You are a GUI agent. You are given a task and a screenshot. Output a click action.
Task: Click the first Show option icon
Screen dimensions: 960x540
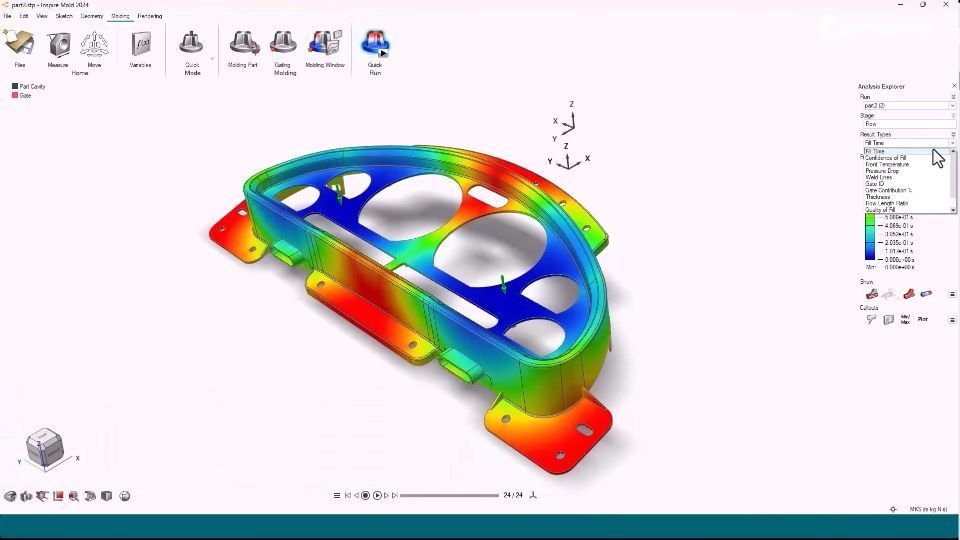(872, 294)
